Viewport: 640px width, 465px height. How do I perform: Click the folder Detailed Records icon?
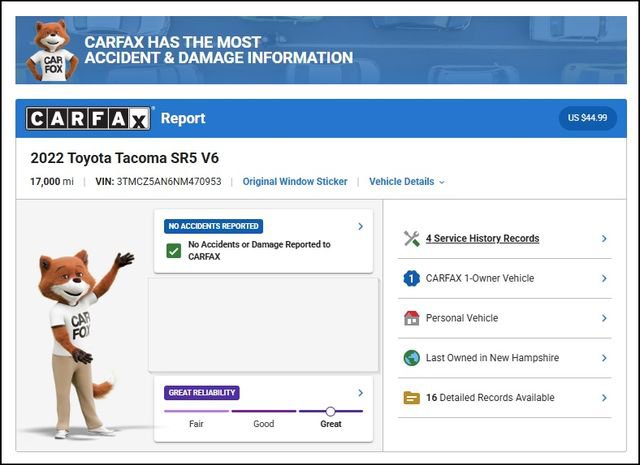411,397
